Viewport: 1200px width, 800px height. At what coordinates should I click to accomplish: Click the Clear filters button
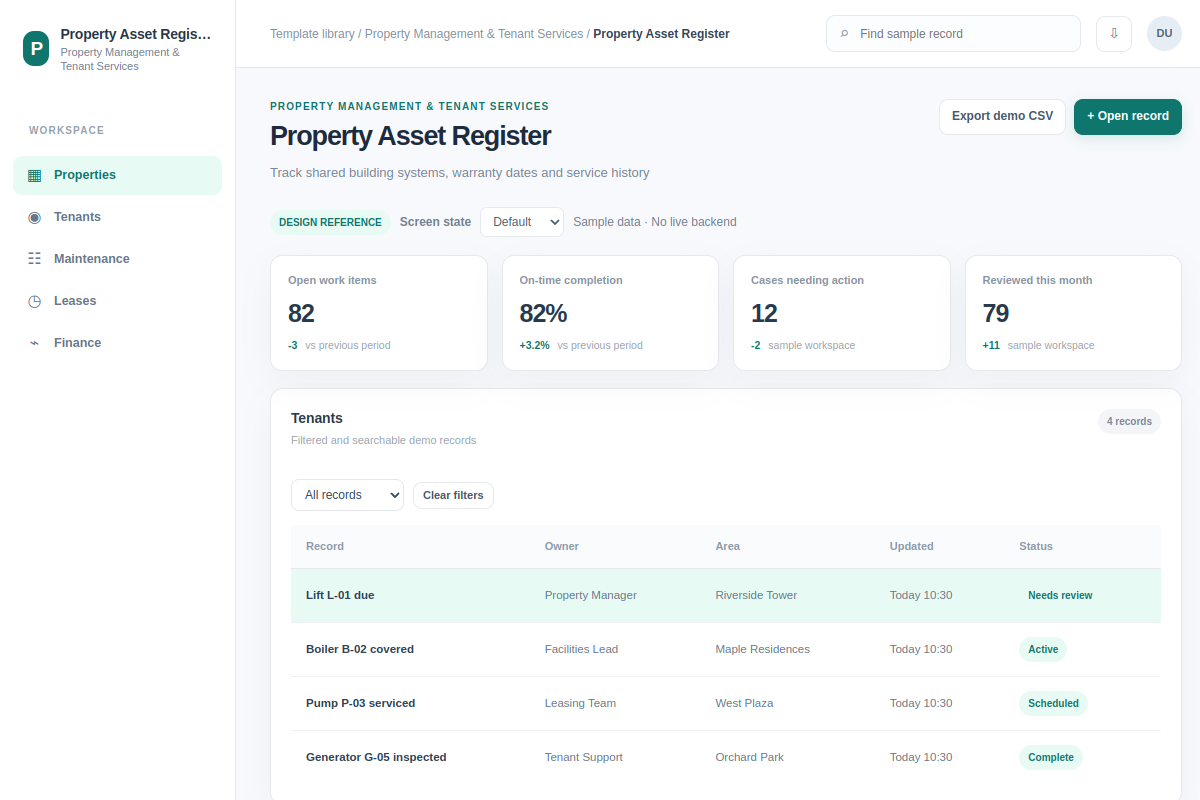coord(453,495)
